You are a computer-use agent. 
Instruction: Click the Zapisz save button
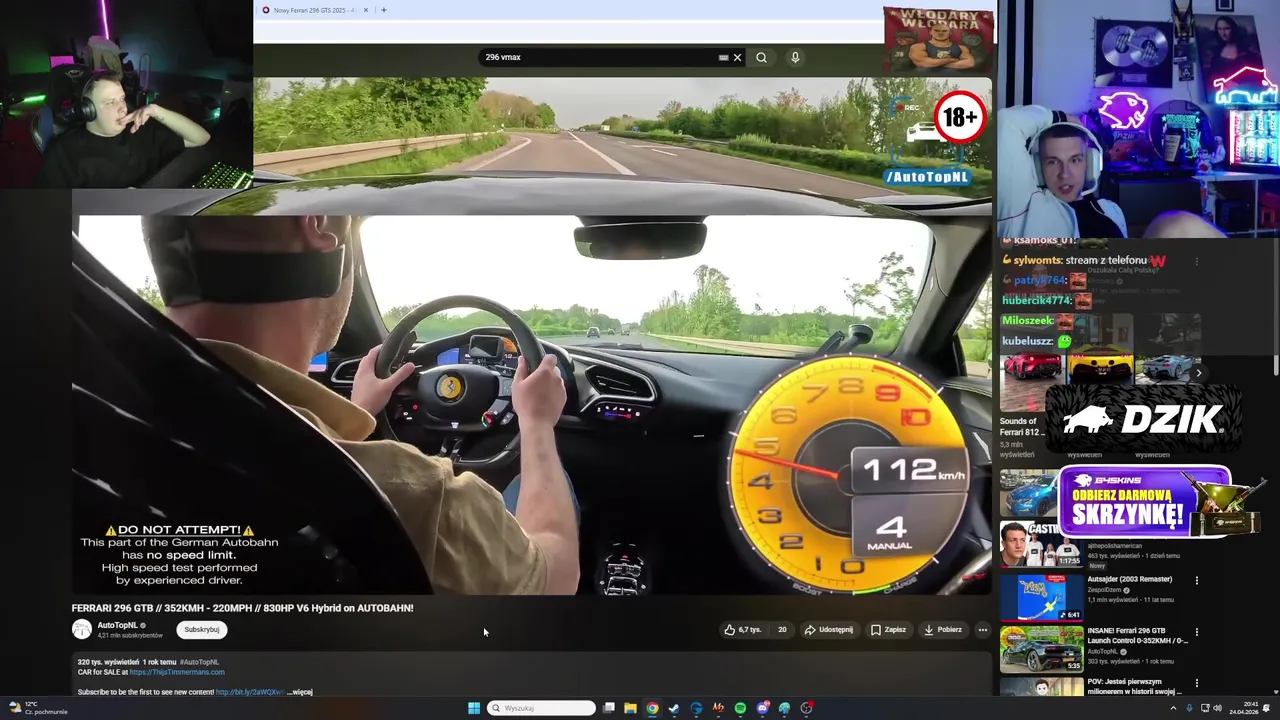click(888, 630)
